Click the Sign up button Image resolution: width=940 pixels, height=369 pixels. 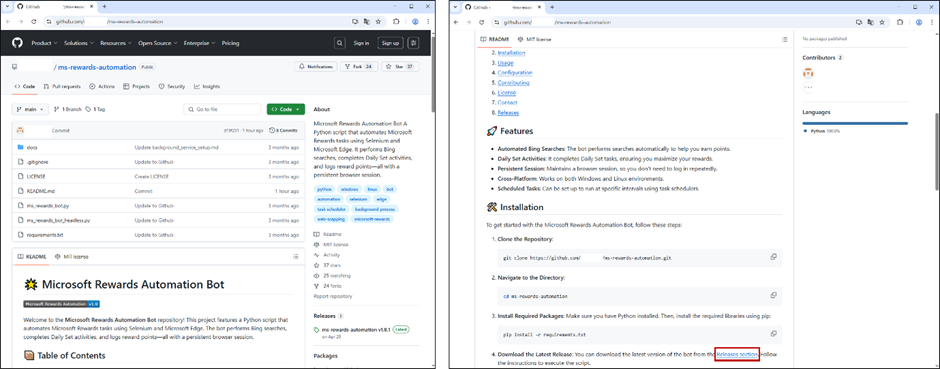pos(390,43)
